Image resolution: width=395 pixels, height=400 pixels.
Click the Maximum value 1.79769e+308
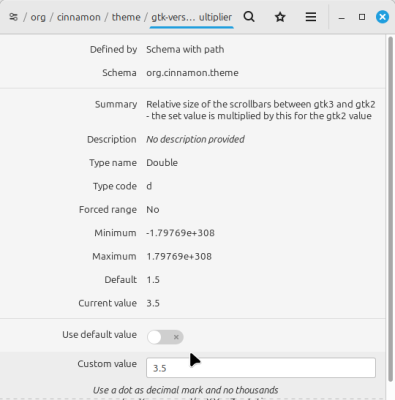[179, 256]
